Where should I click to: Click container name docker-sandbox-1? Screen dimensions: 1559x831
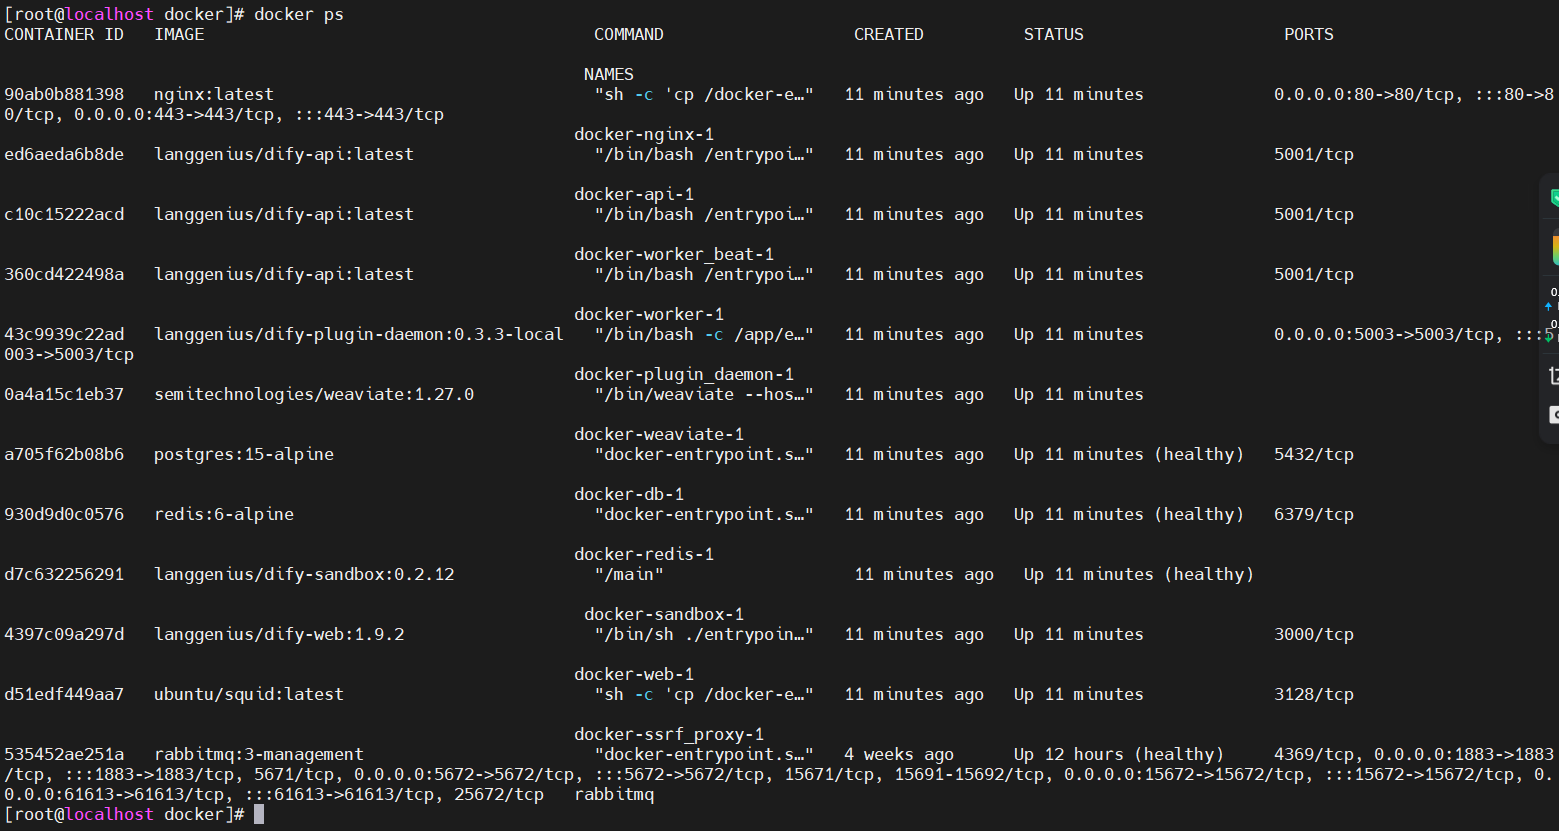pyautogui.click(x=664, y=614)
